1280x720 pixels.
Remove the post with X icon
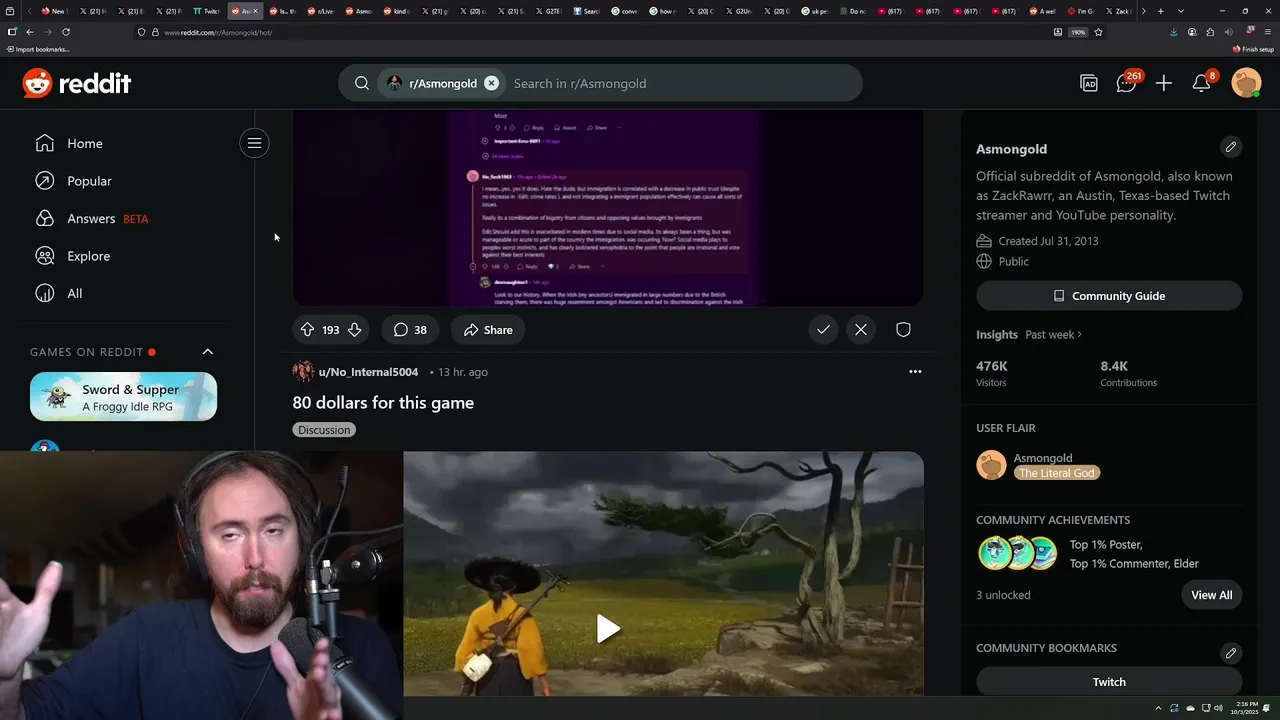(x=861, y=329)
